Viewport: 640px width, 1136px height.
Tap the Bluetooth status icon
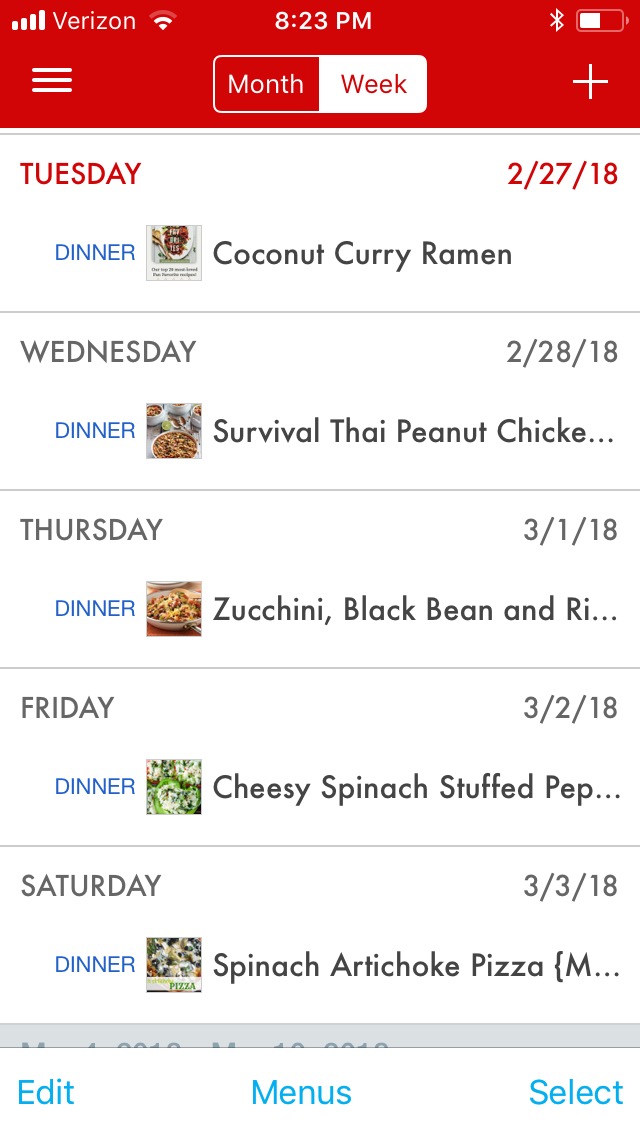point(557,20)
